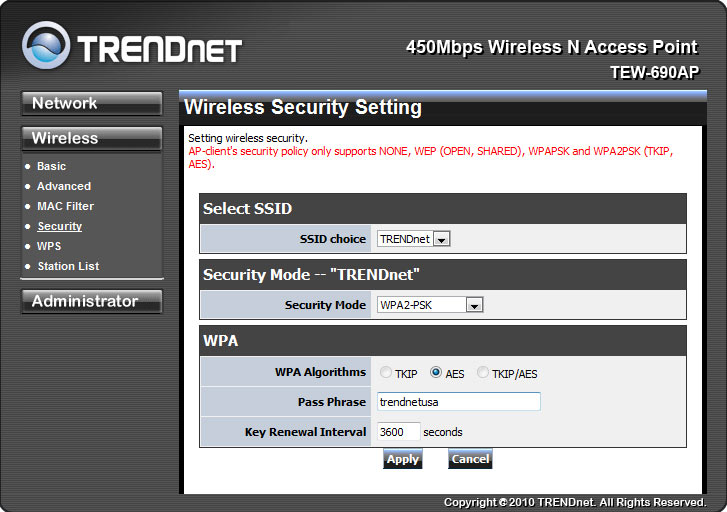This screenshot has width=727, height=512.
Task: Select the TKIP algorithm radio button
Action: tap(385, 372)
